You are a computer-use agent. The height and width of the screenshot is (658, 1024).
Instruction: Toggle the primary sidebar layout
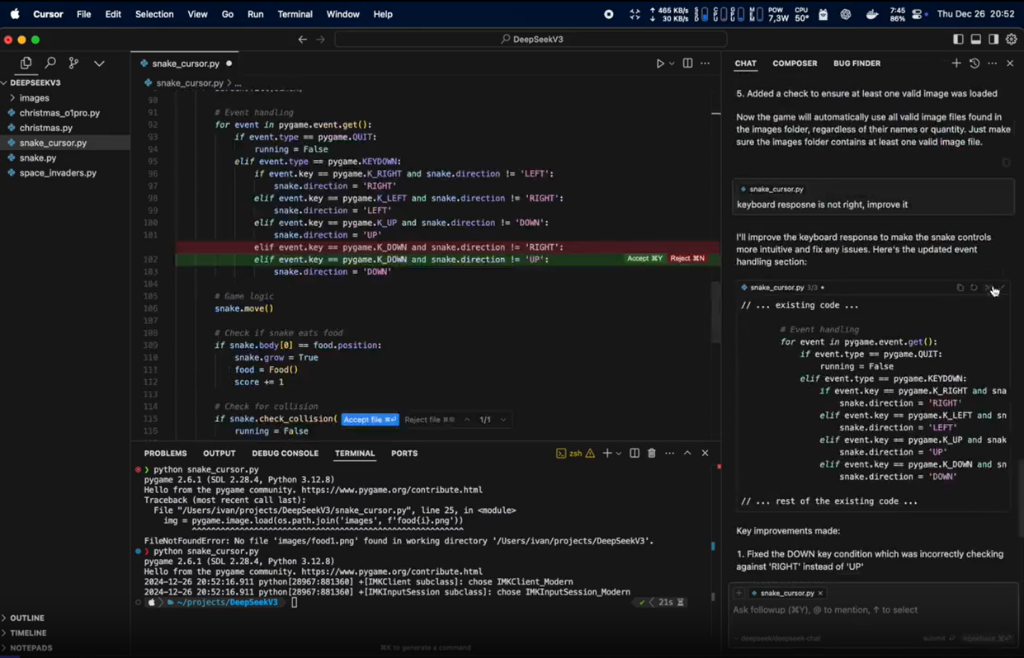coord(958,39)
